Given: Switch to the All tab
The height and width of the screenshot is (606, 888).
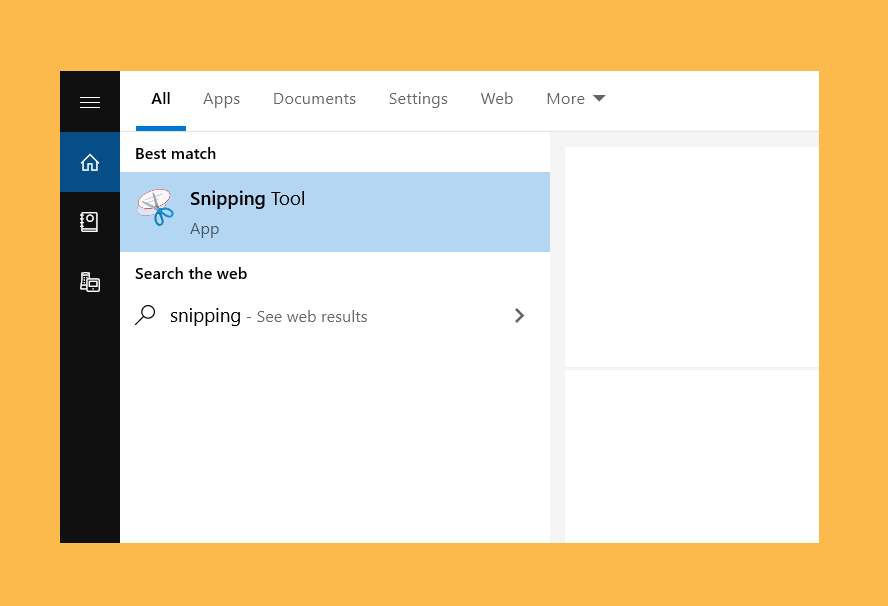Looking at the screenshot, I should pos(161,99).
